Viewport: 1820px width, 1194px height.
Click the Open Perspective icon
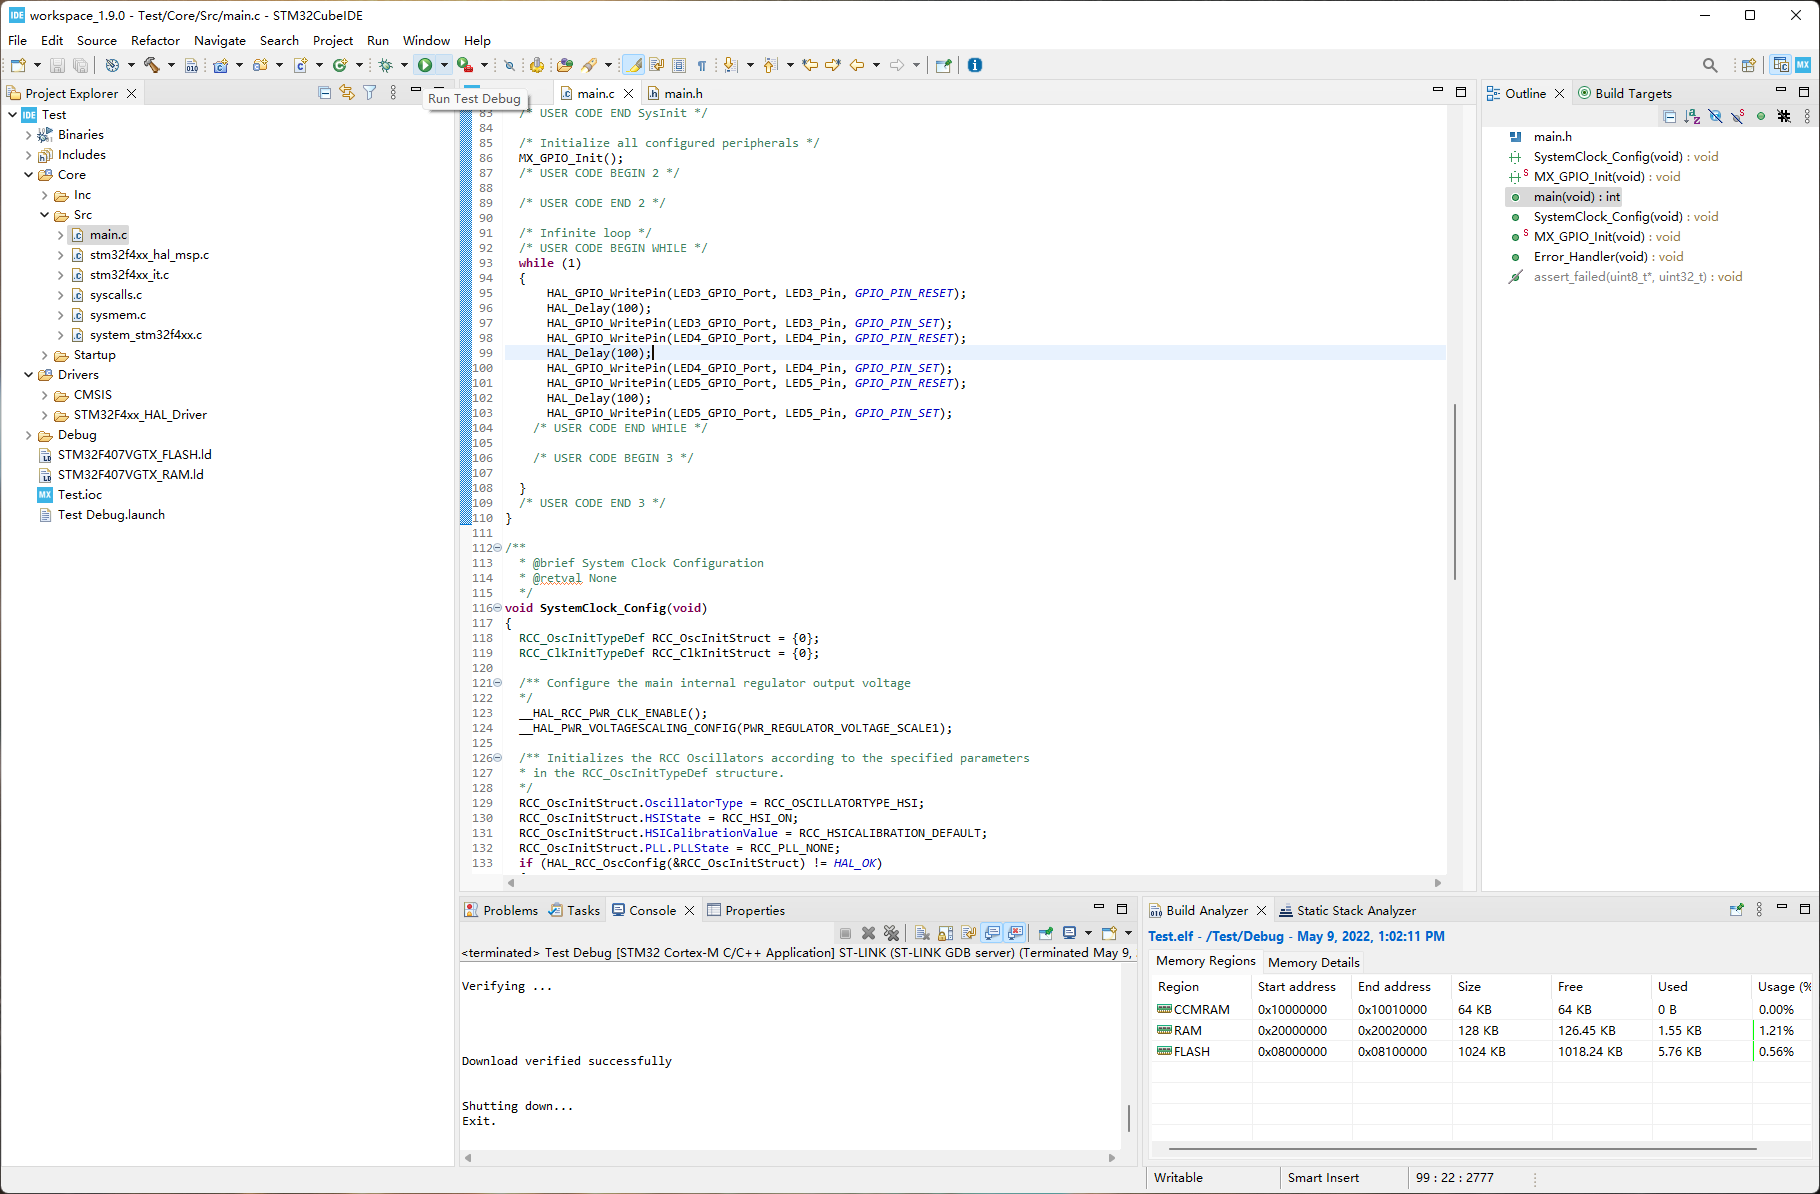pos(1748,65)
